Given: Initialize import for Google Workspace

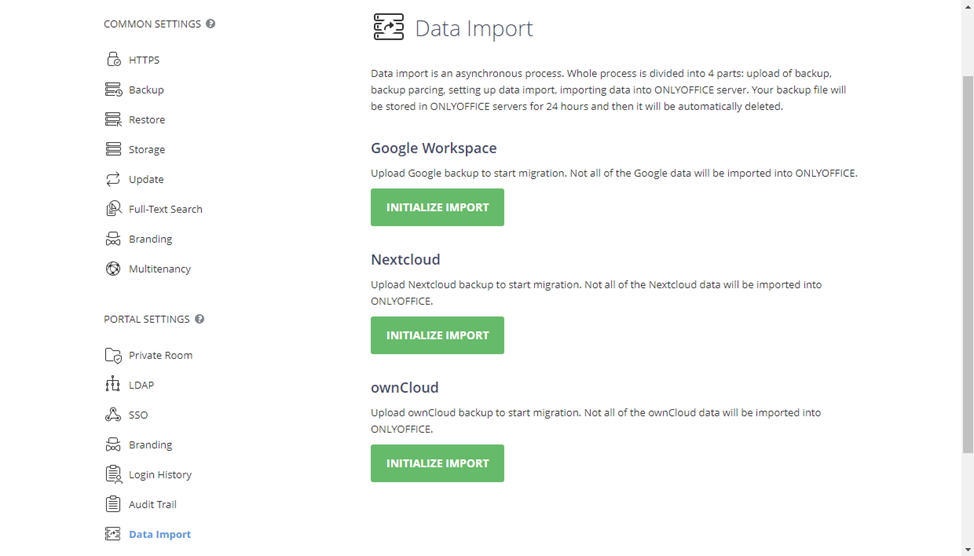Looking at the screenshot, I should [437, 207].
